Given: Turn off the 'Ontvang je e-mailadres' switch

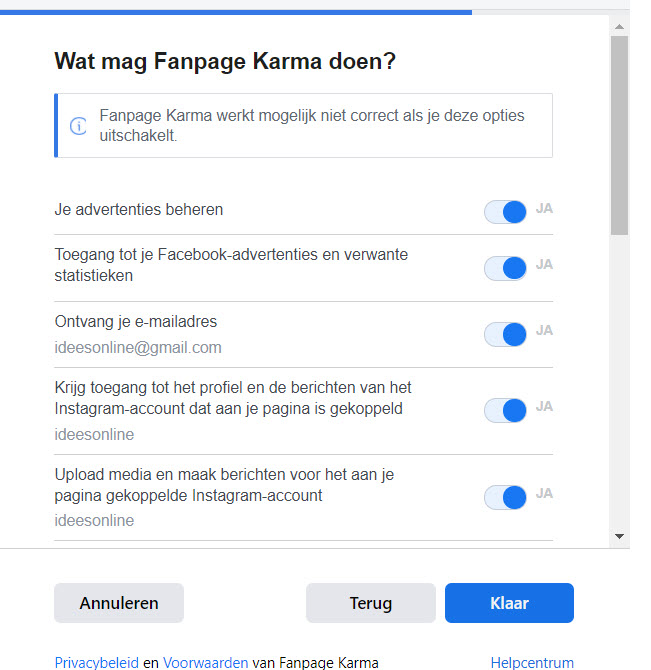Looking at the screenshot, I should (506, 333).
